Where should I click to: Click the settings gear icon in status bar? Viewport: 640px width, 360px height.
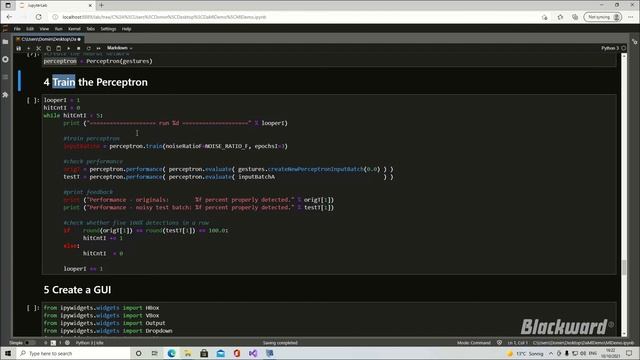[67, 343]
